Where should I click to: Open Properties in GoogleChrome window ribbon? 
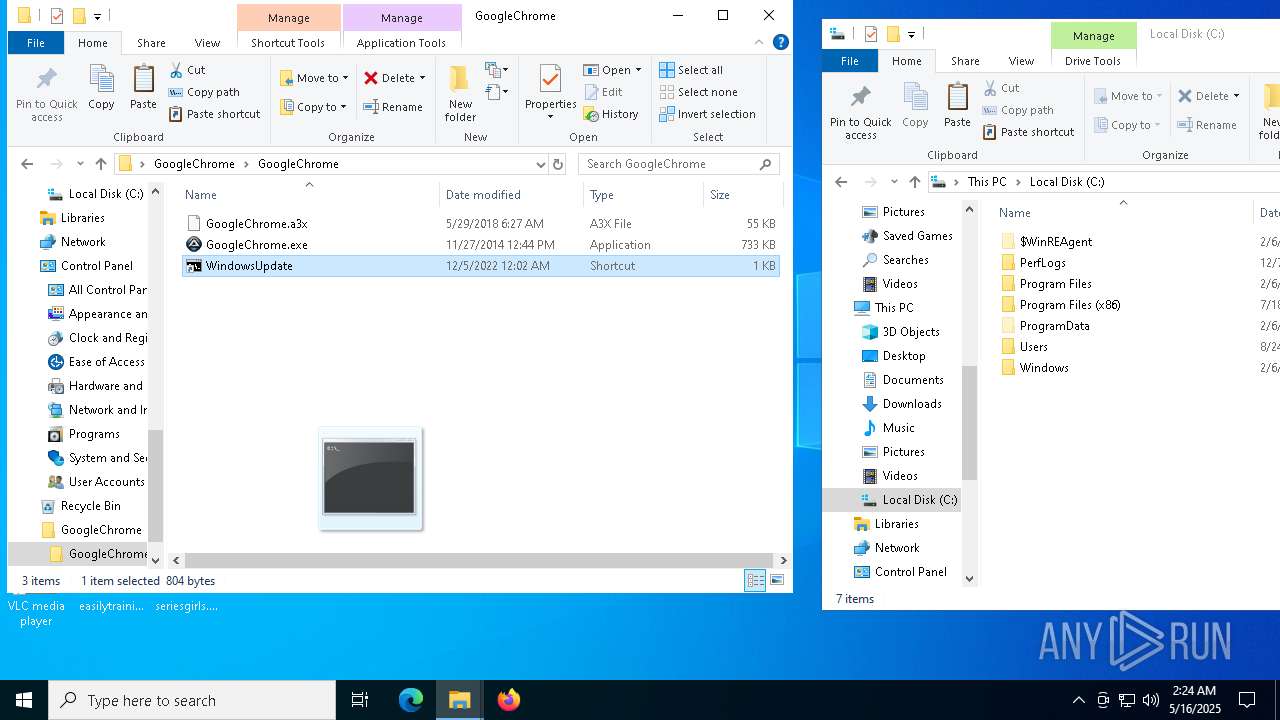(550, 92)
